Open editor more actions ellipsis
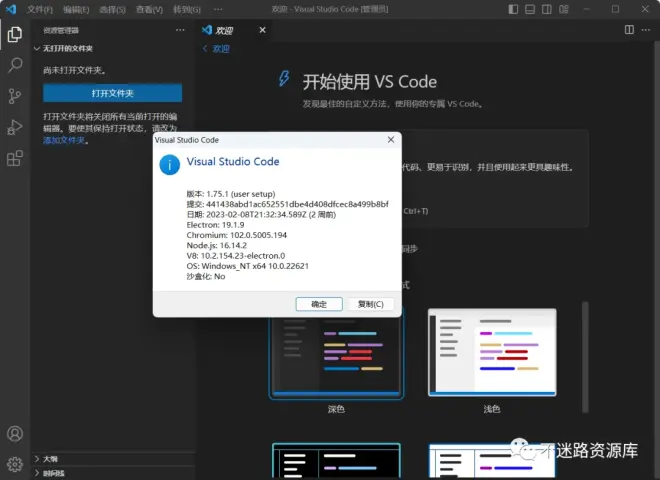The image size is (660, 480). [x=646, y=29]
